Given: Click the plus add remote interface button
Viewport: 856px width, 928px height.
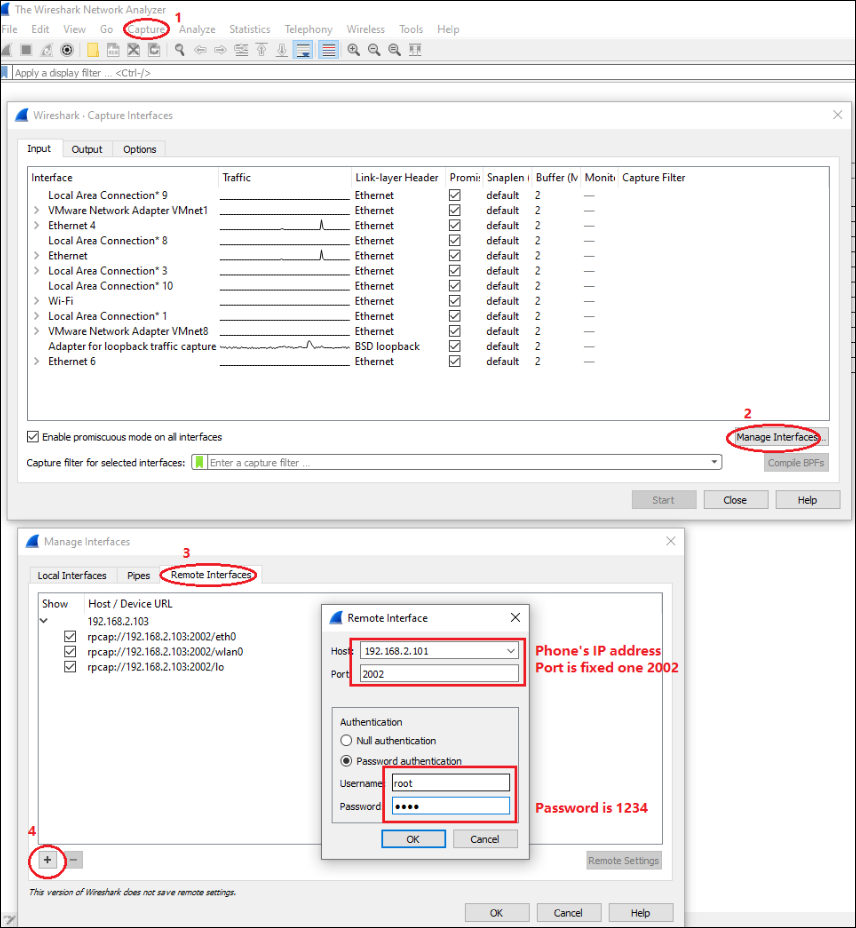Looking at the screenshot, I should click(x=47, y=860).
